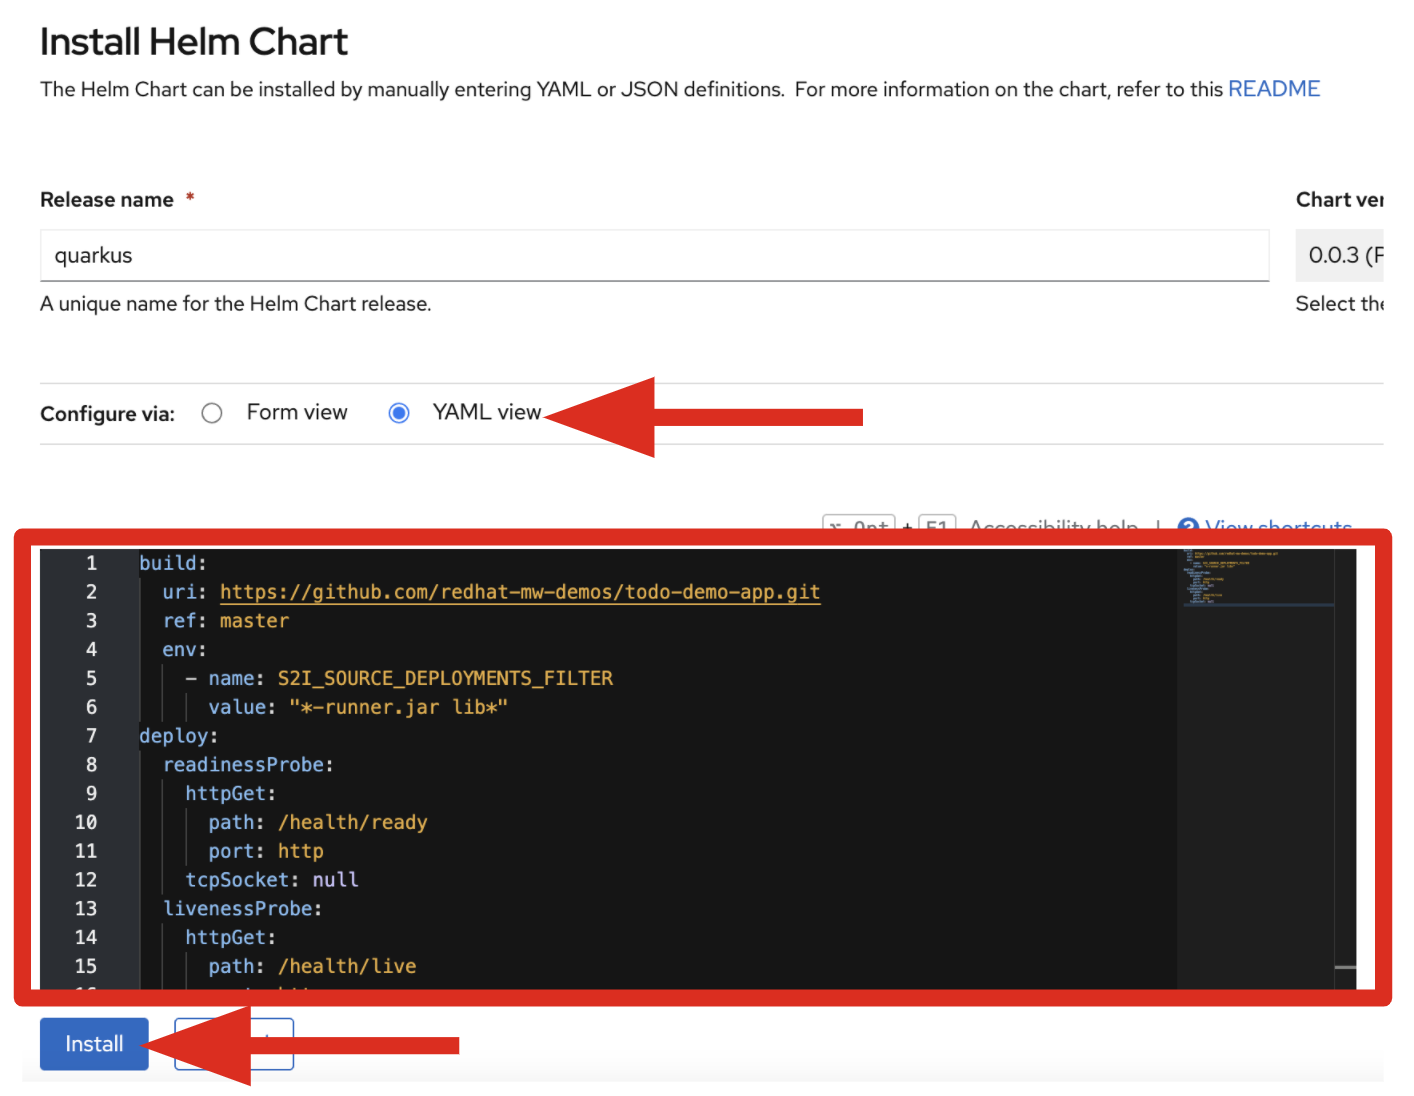Click the S2I_SOURCE_DEPLOYMENTS_FILTER name value
The width and height of the screenshot is (1414, 1096).
coord(445,678)
